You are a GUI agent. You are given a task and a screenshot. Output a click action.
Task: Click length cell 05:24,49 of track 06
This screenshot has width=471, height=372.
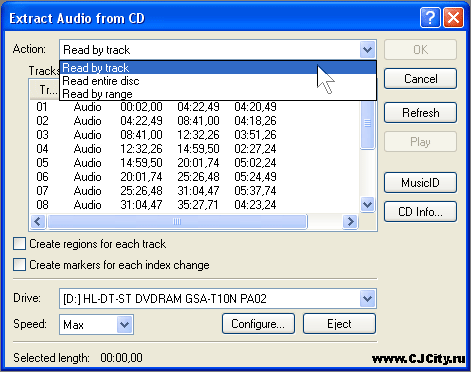[x=255, y=177]
